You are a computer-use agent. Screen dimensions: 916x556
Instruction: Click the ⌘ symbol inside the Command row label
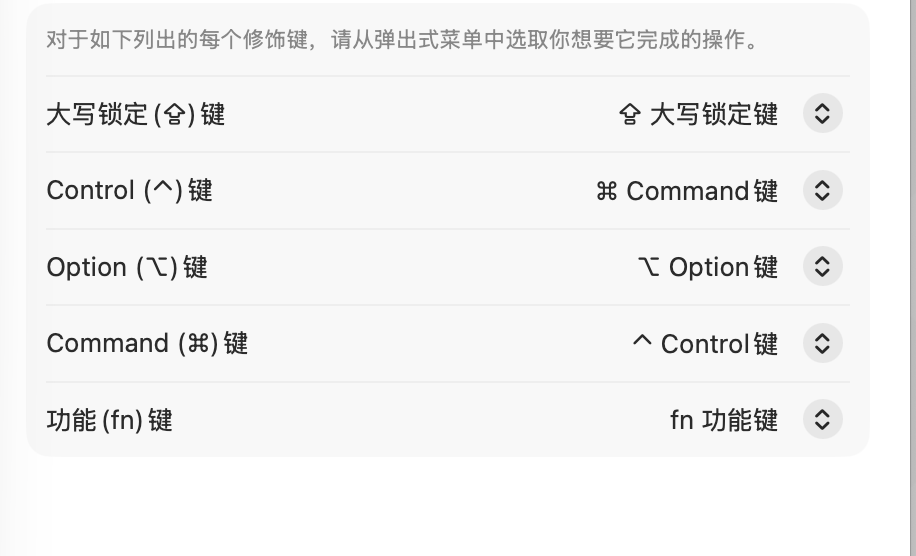[199, 343]
